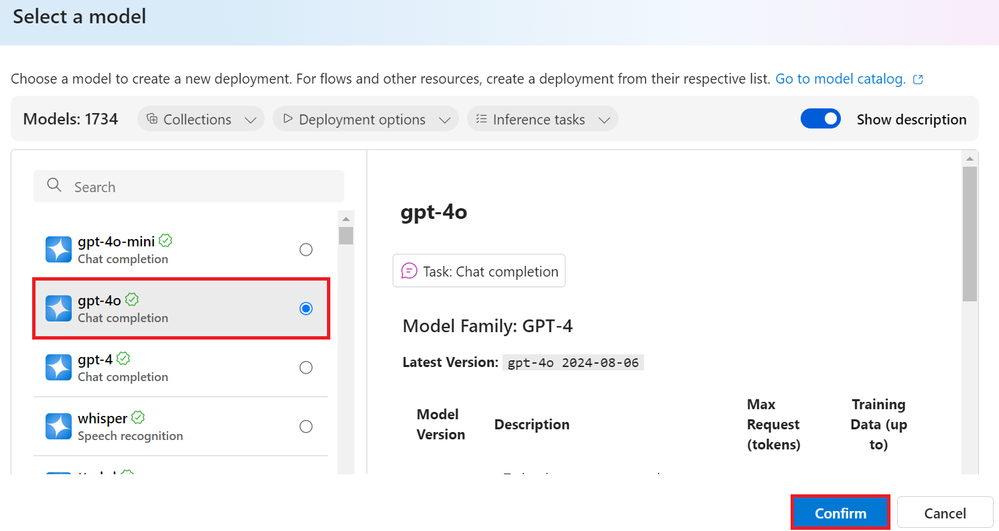Click the Select a model dialog title

coord(80,17)
